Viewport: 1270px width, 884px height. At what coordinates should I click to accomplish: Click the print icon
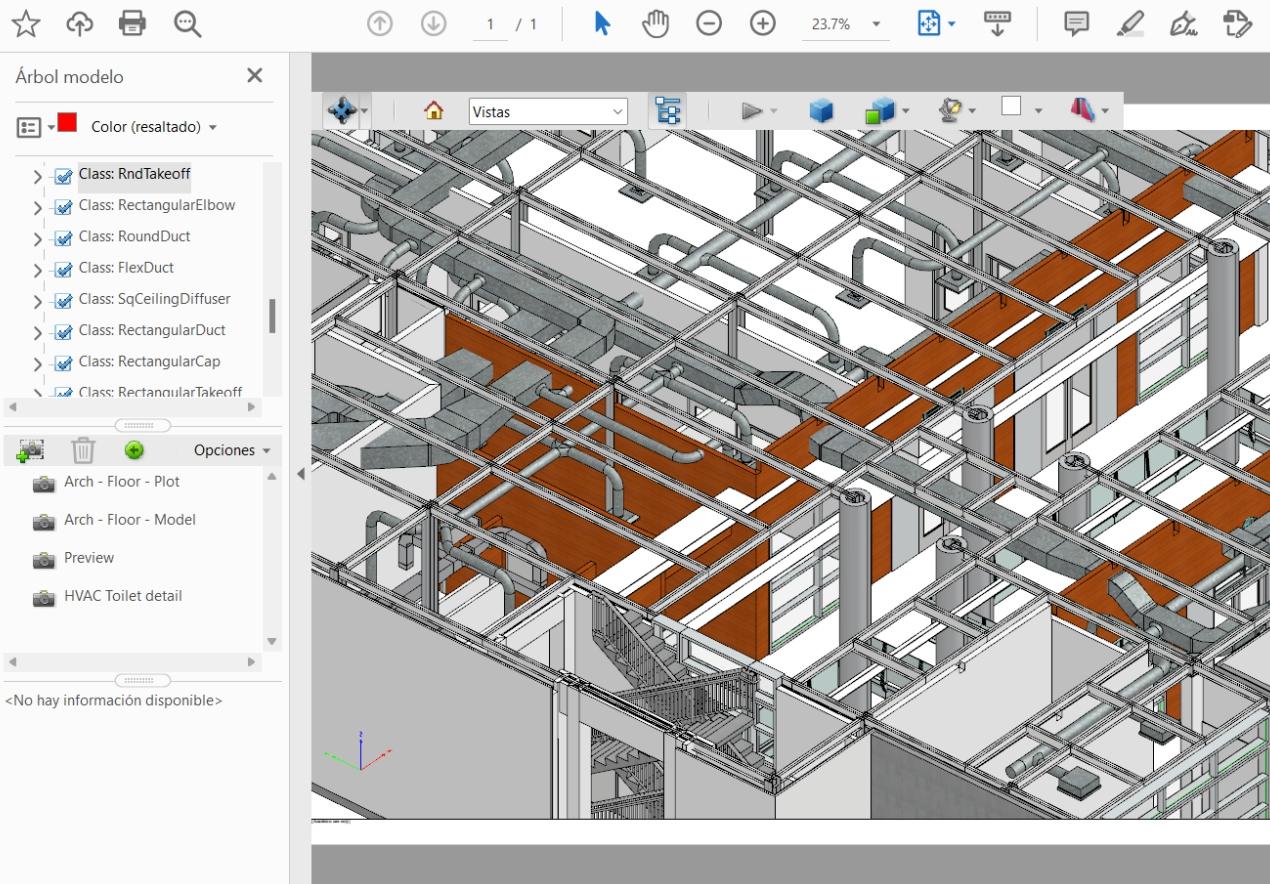pos(132,25)
